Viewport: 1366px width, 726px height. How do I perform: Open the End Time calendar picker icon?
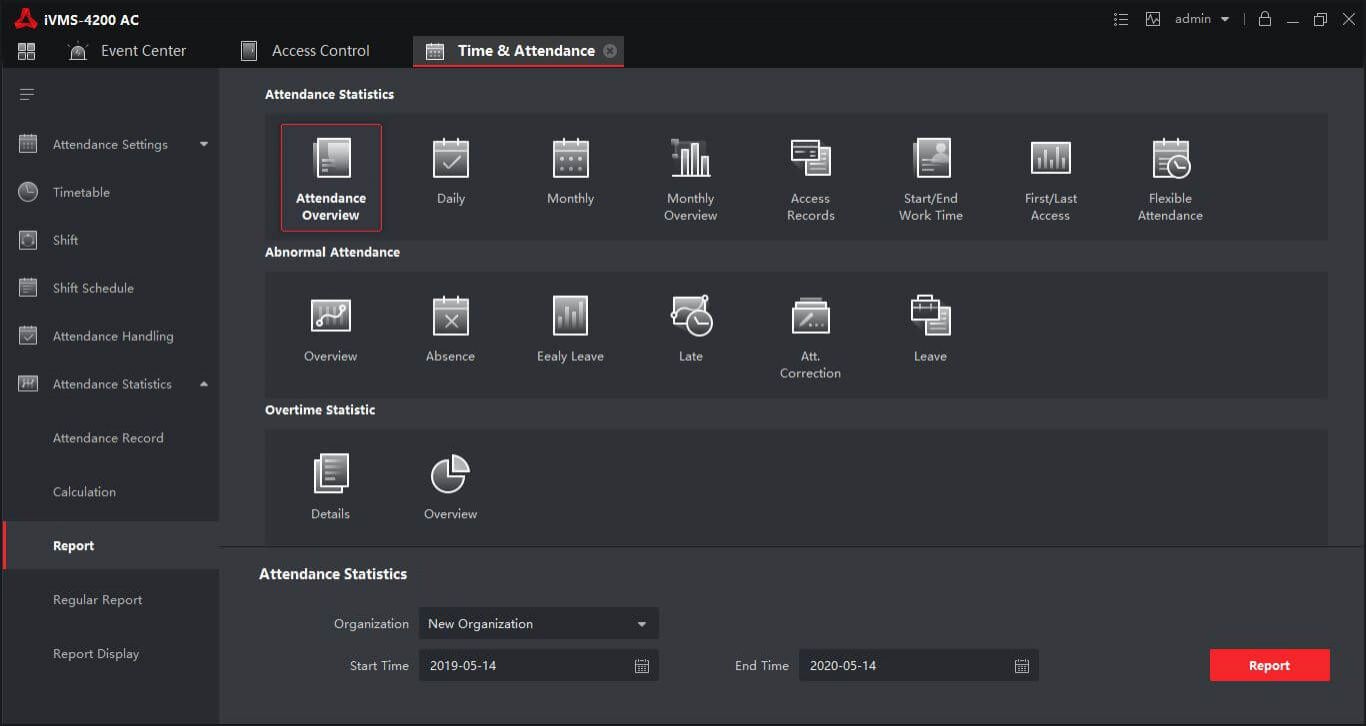click(1022, 666)
